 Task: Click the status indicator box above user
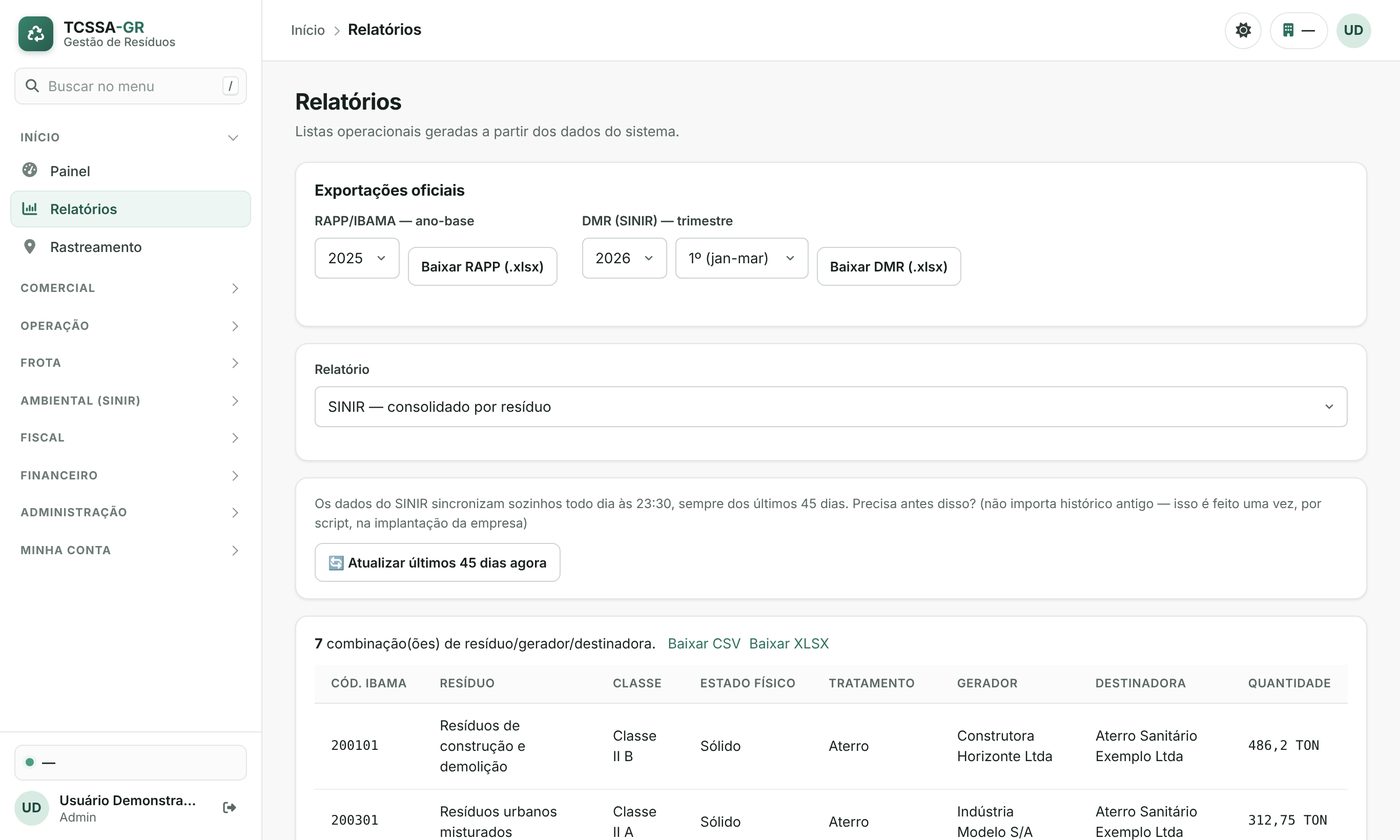click(x=130, y=762)
